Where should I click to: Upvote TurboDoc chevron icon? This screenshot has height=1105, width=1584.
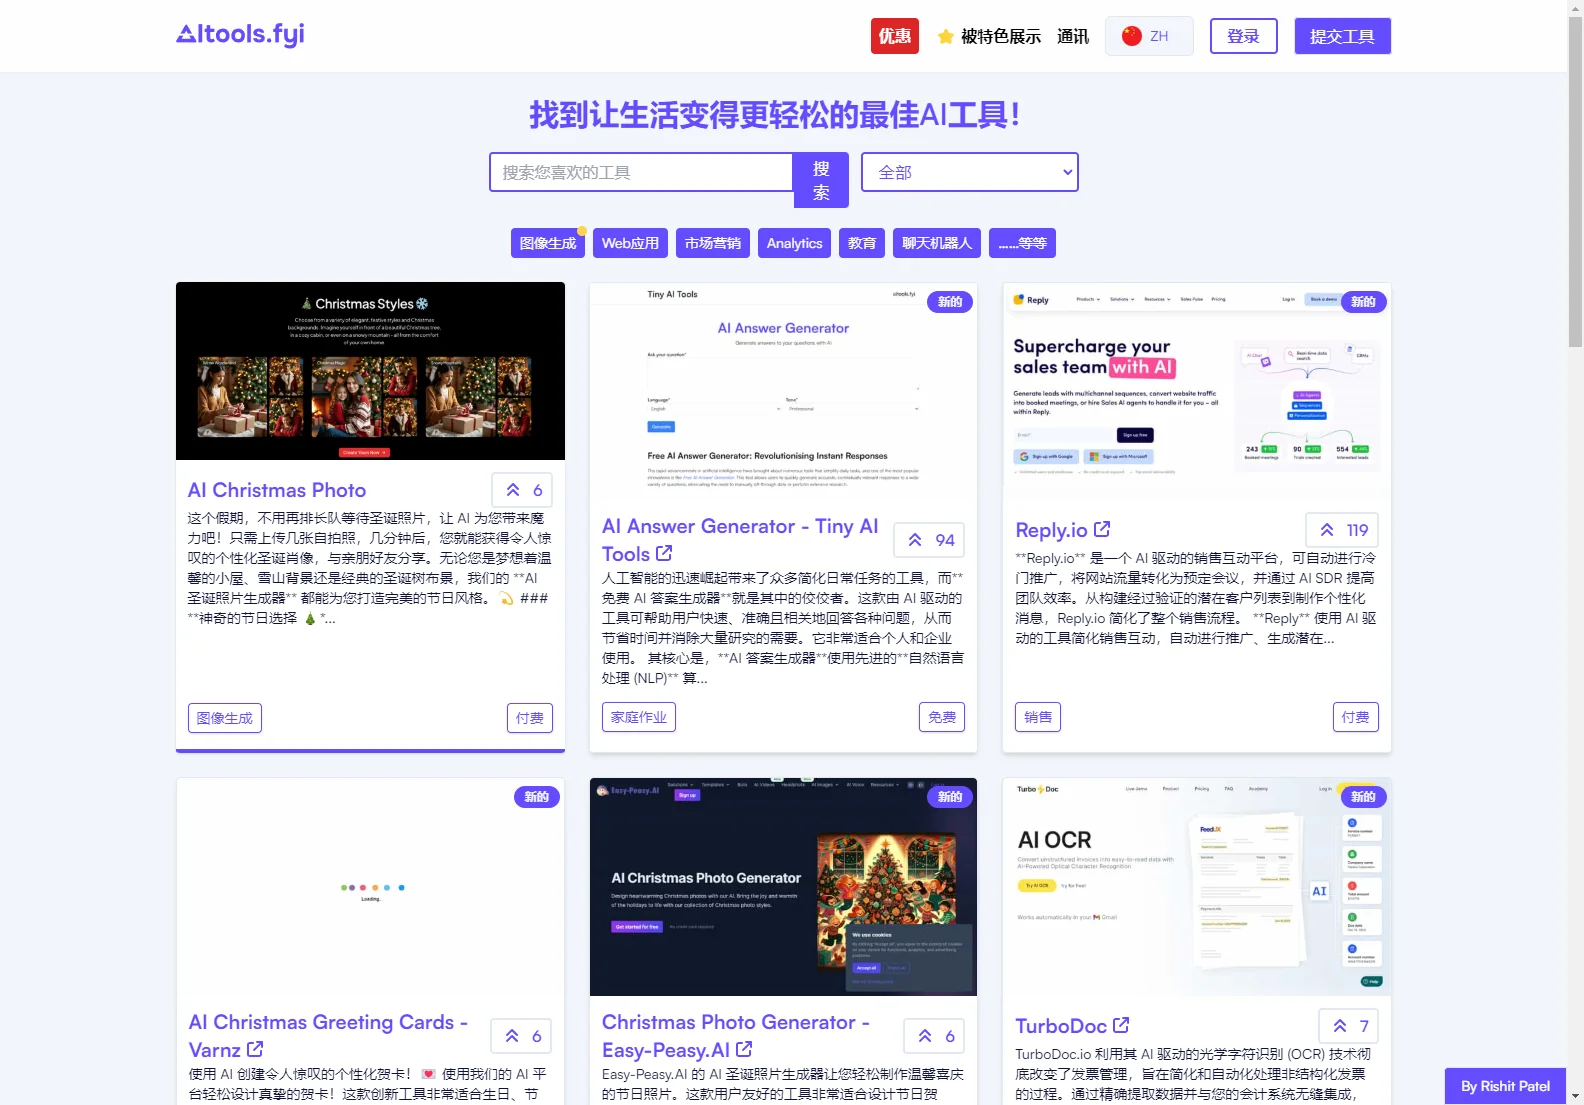1340,1026
